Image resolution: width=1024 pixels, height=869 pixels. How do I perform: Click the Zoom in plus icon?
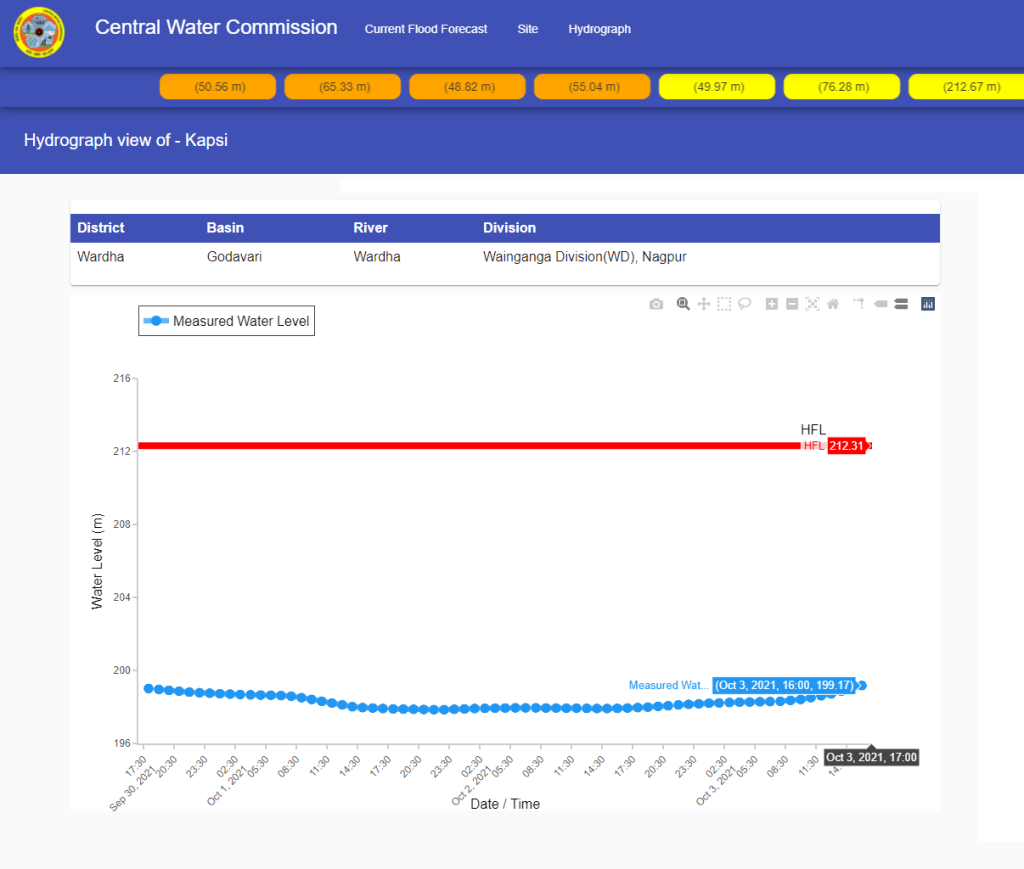coord(772,304)
